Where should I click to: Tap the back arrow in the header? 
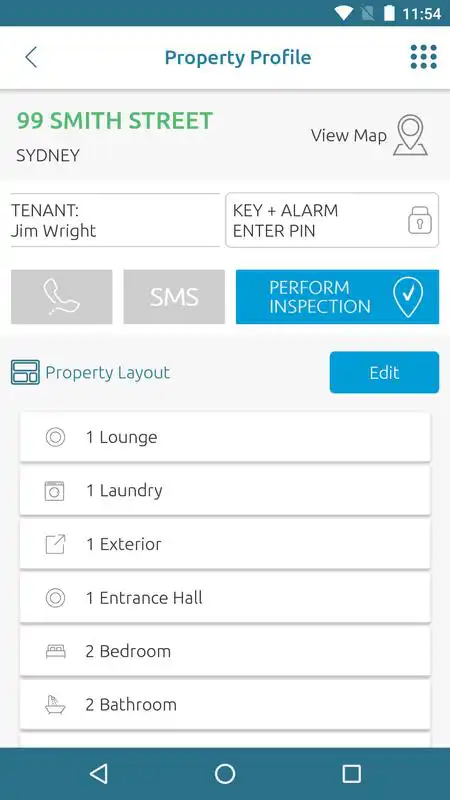tap(31, 57)
